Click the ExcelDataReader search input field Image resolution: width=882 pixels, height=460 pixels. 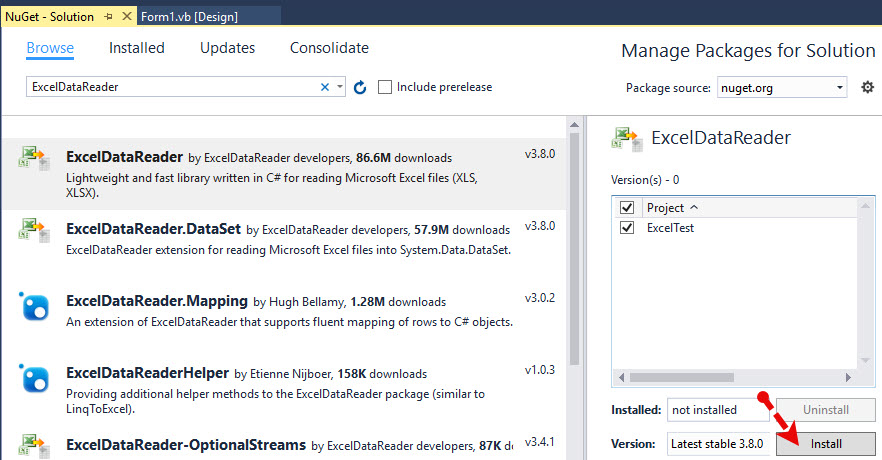pyautogui.click(x=170, y=88)
